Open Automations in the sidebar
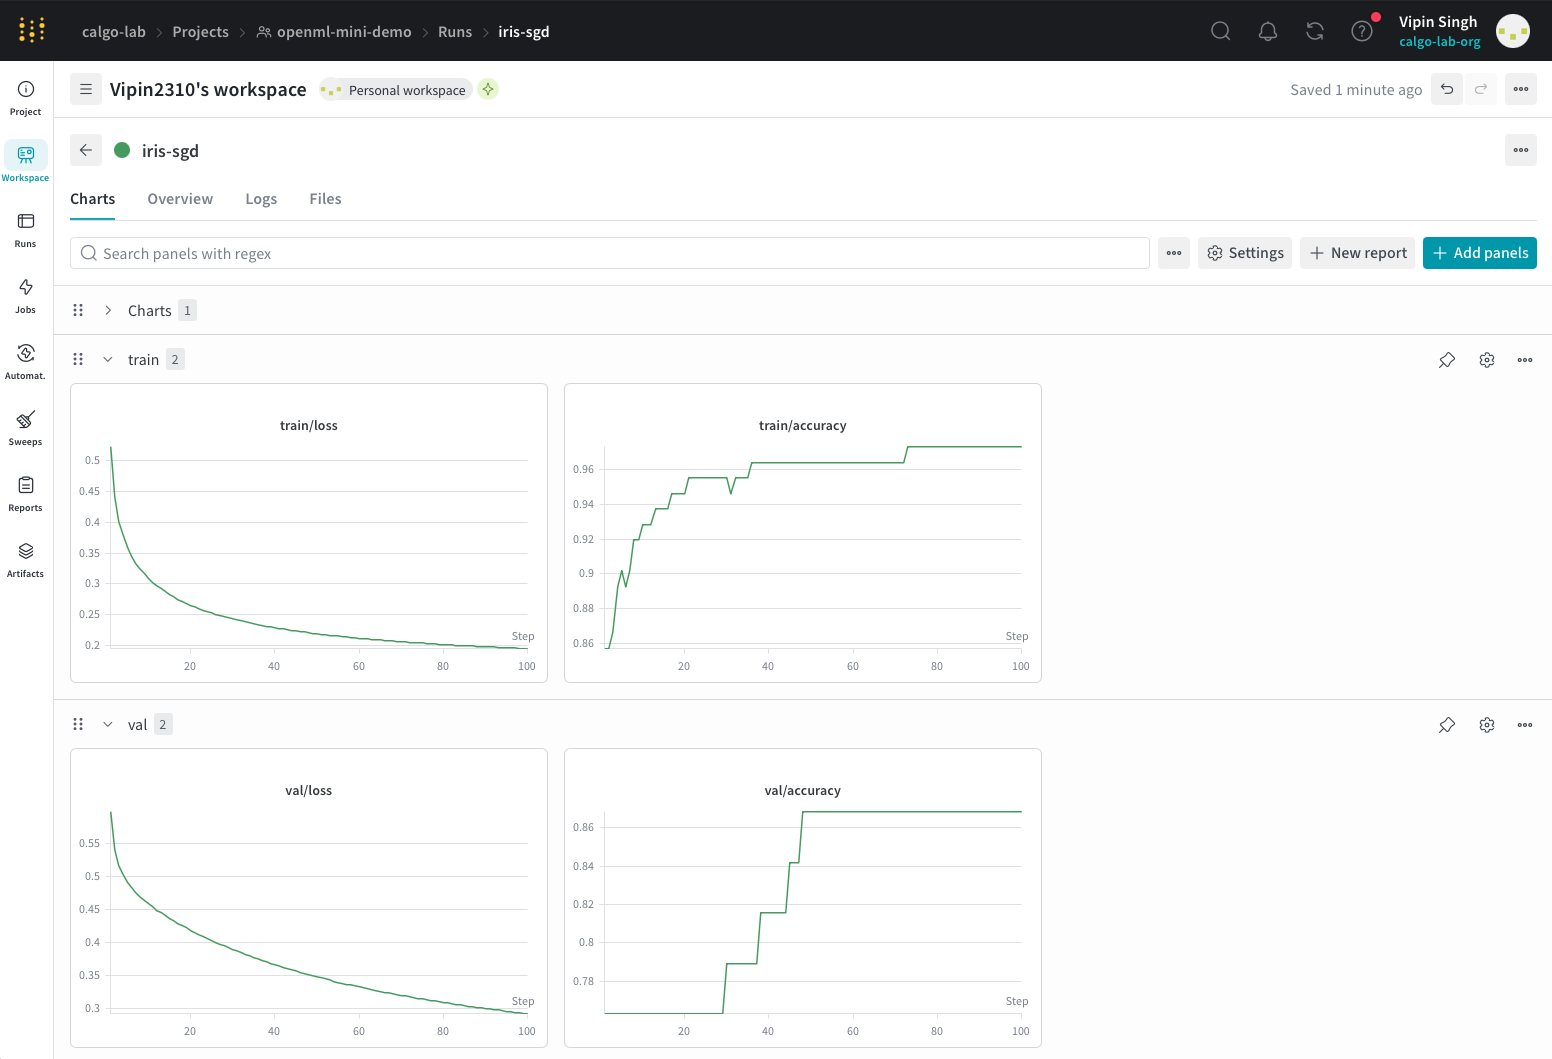The image size is (1552, 1059). [26, 362]
